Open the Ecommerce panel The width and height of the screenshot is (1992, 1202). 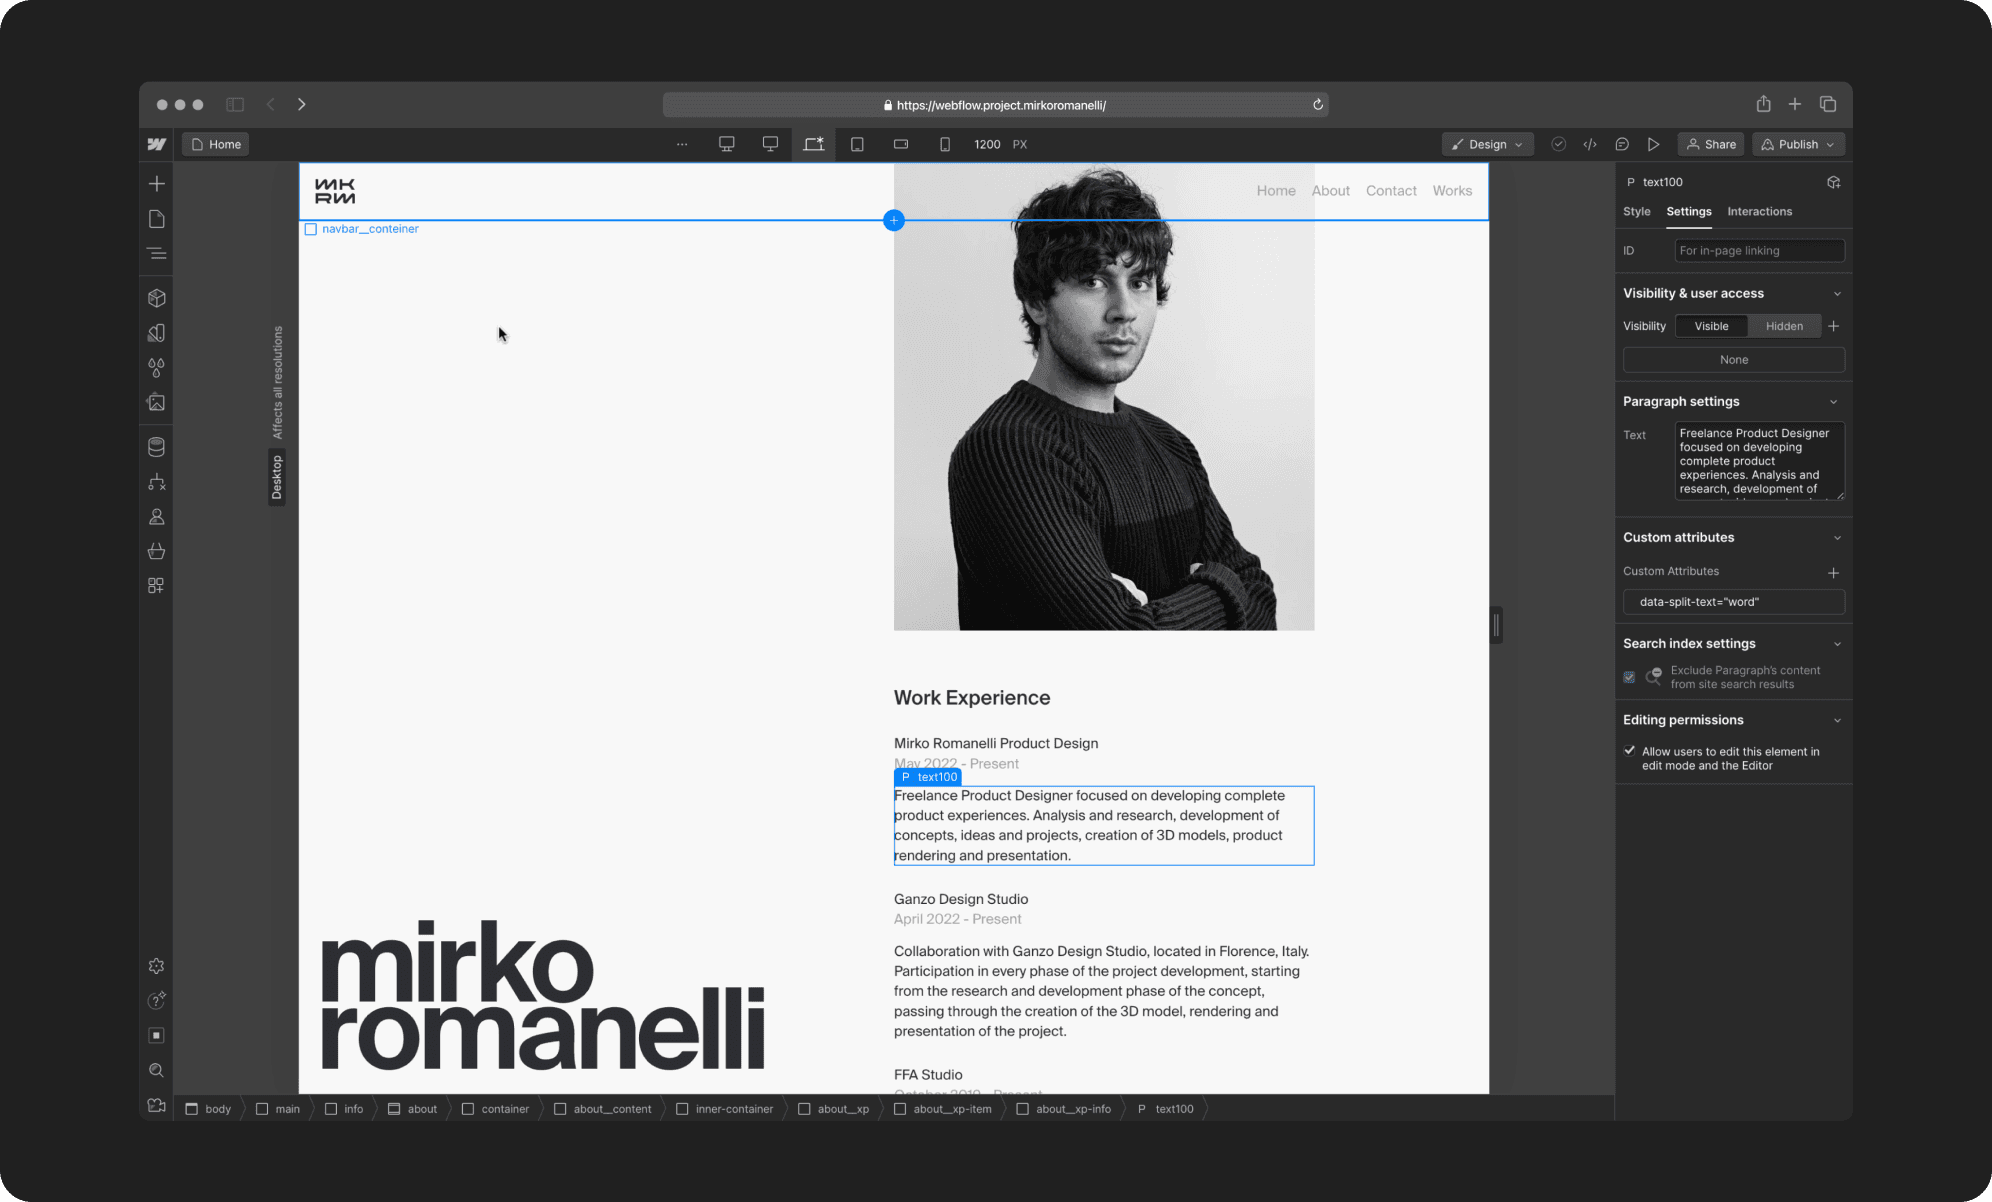click(x=156, y=551)
